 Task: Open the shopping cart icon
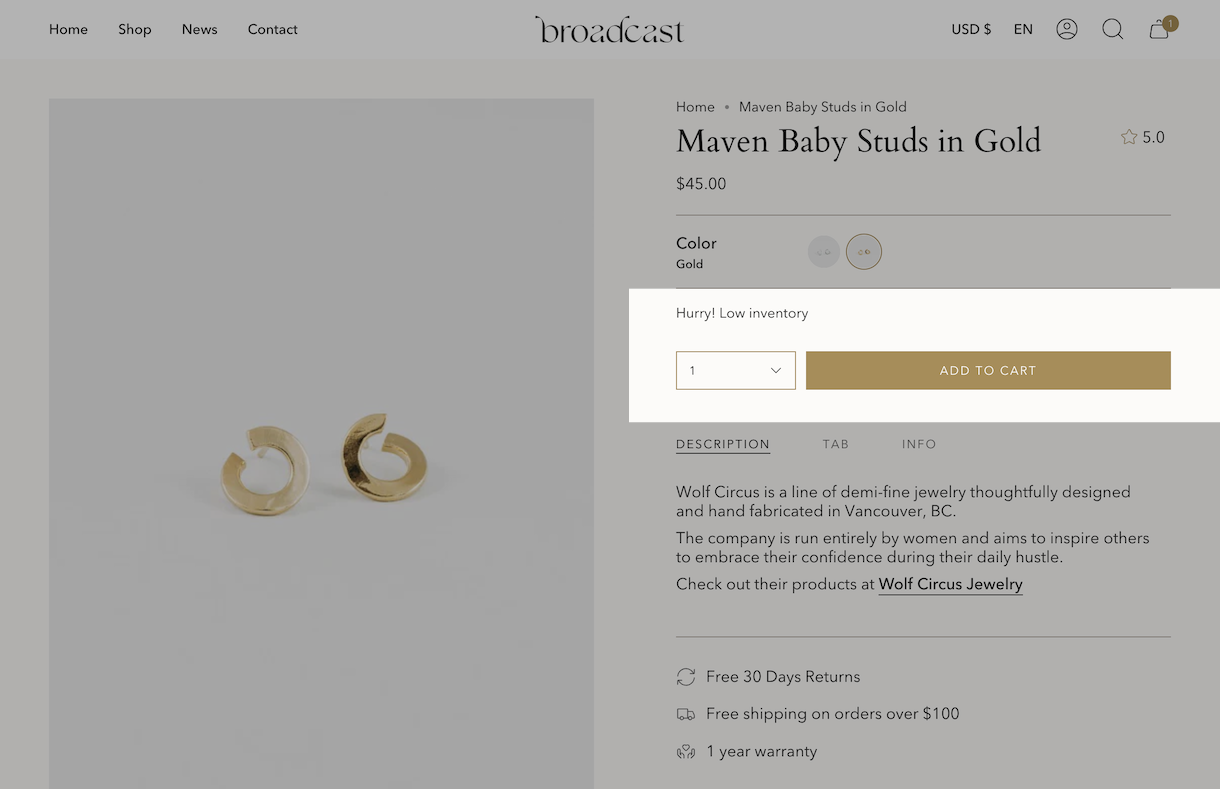point(1160,28)
